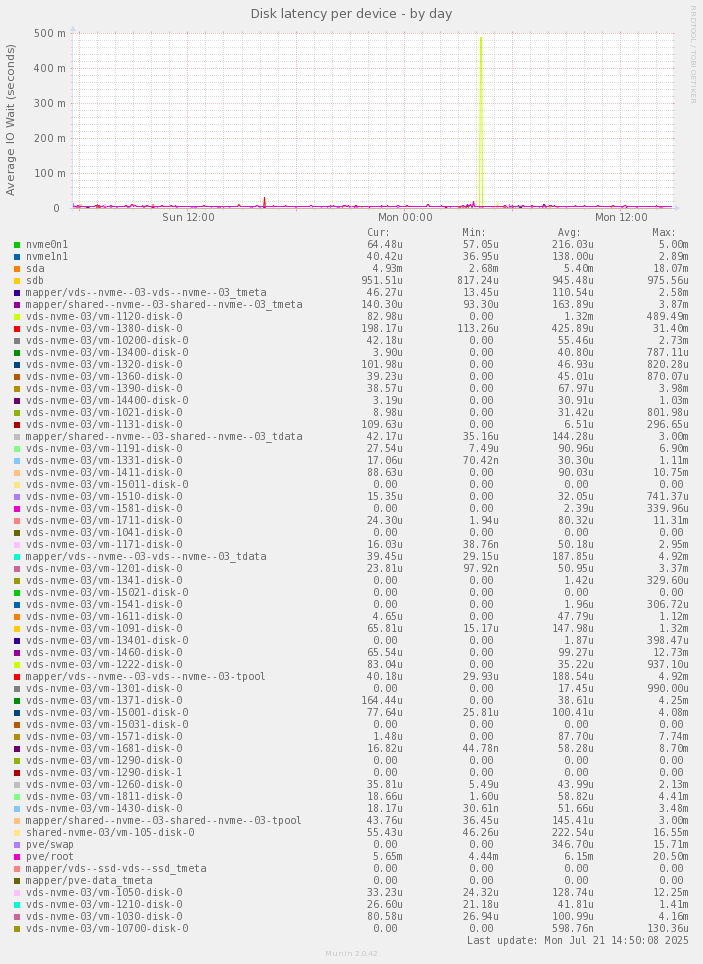This screenshot has height=964, width=703.
Task: Click the small red spike on Sunday evening
Action: click(x=264, y=202)
